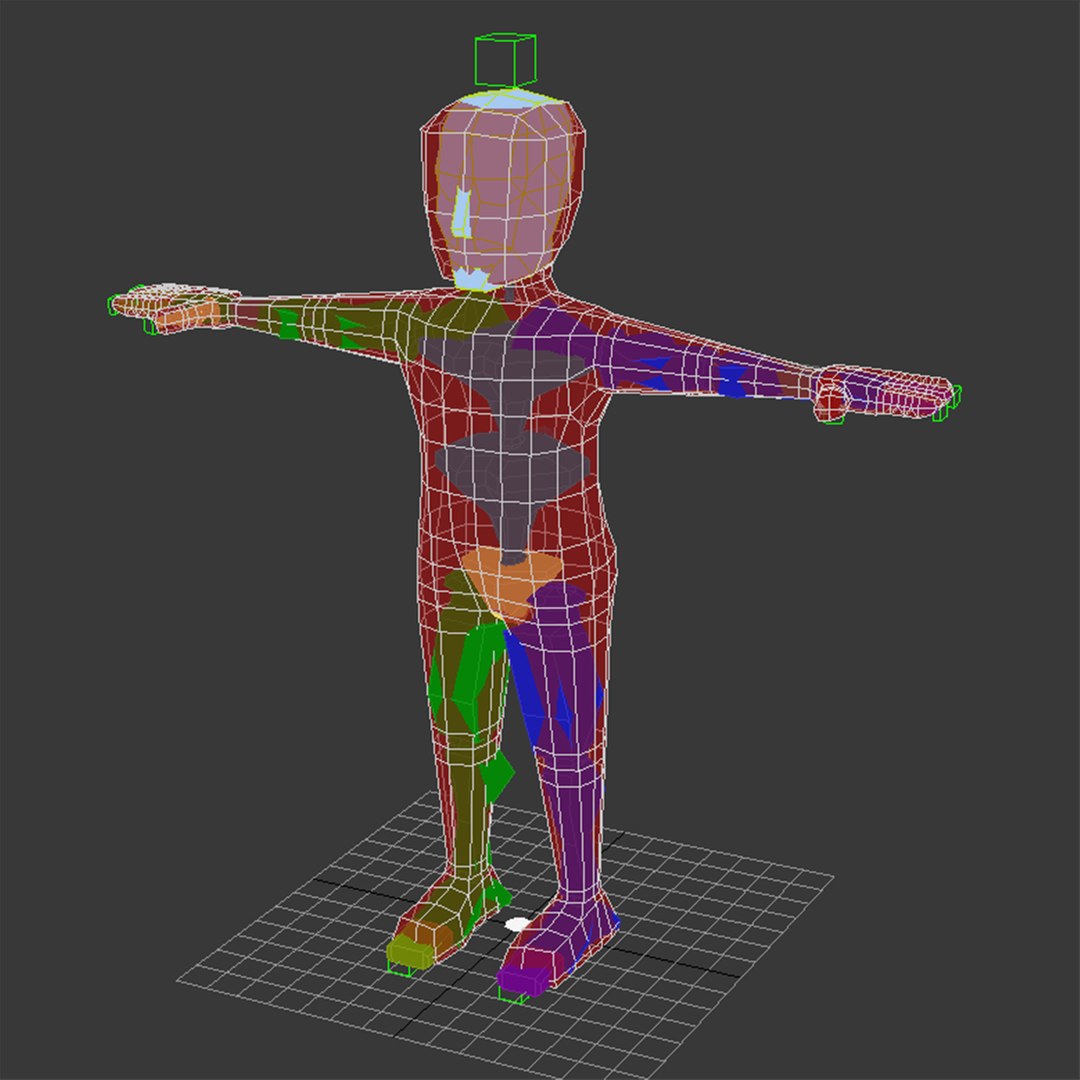Select the olive toe bone on the foot
1080x1080 pixels.
coord(409,952)
